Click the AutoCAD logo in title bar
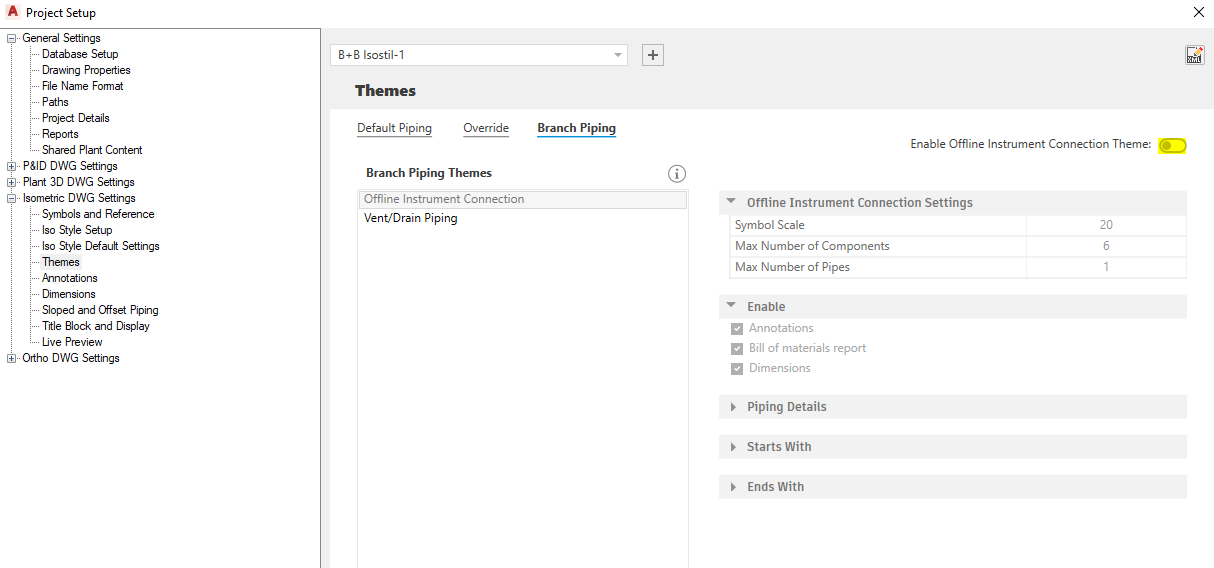 coord(13,12)
